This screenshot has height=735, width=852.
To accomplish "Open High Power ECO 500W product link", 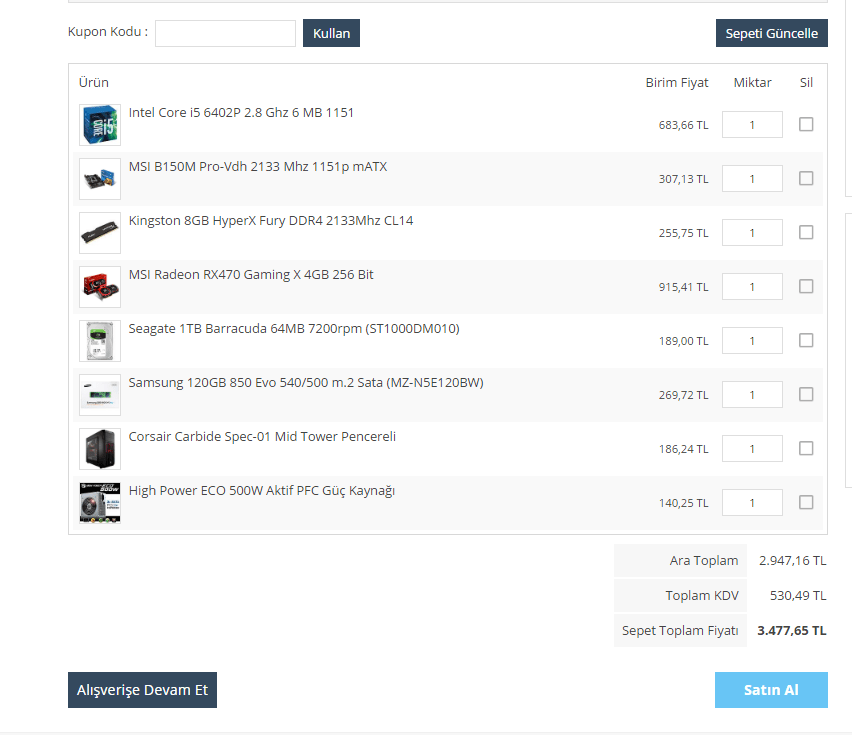I will 262,491.
